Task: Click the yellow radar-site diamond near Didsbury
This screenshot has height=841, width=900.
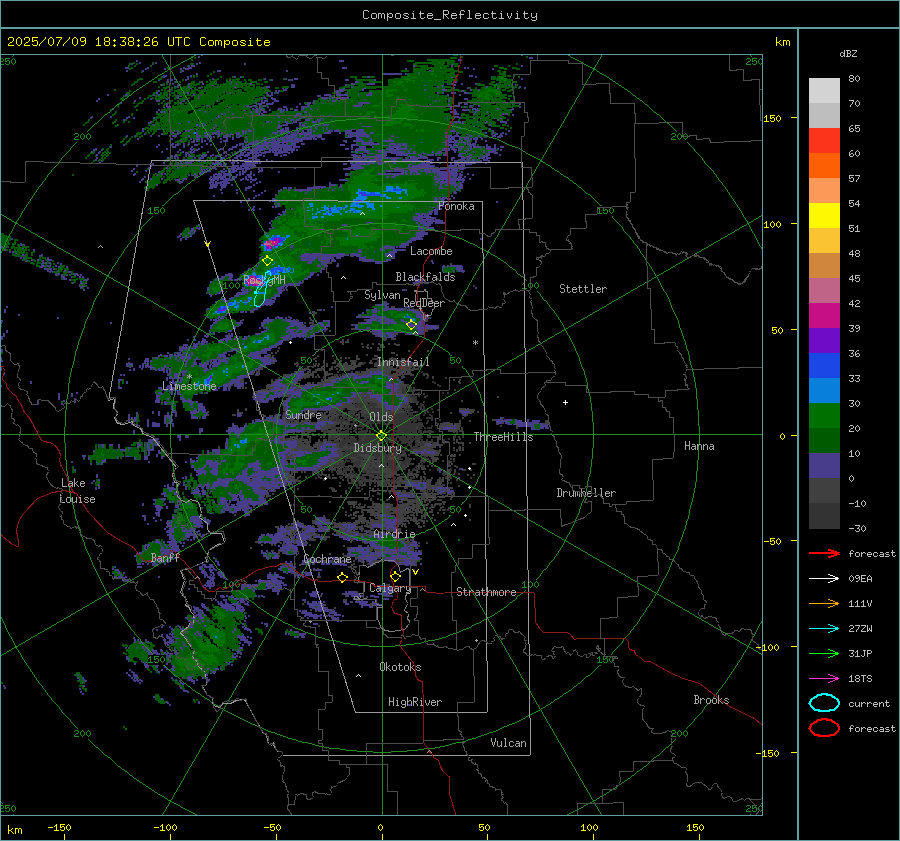Action: click(381, 436)
